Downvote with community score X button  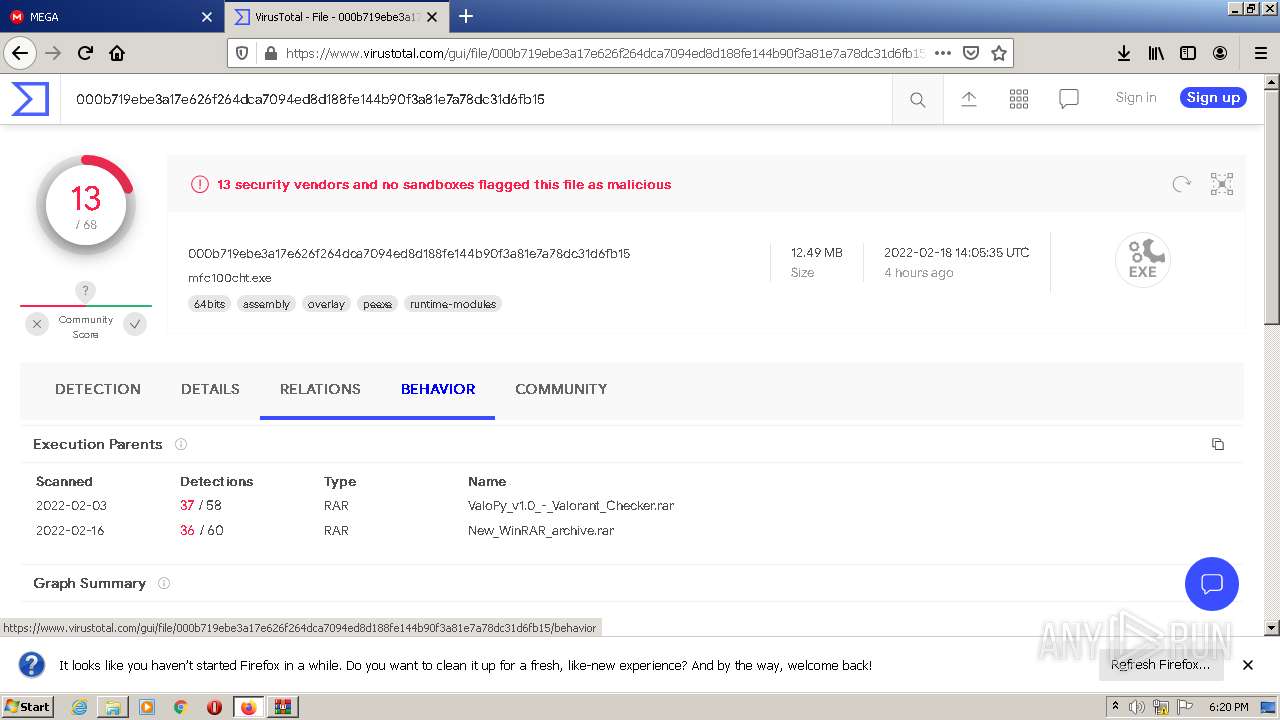[37, 324]
